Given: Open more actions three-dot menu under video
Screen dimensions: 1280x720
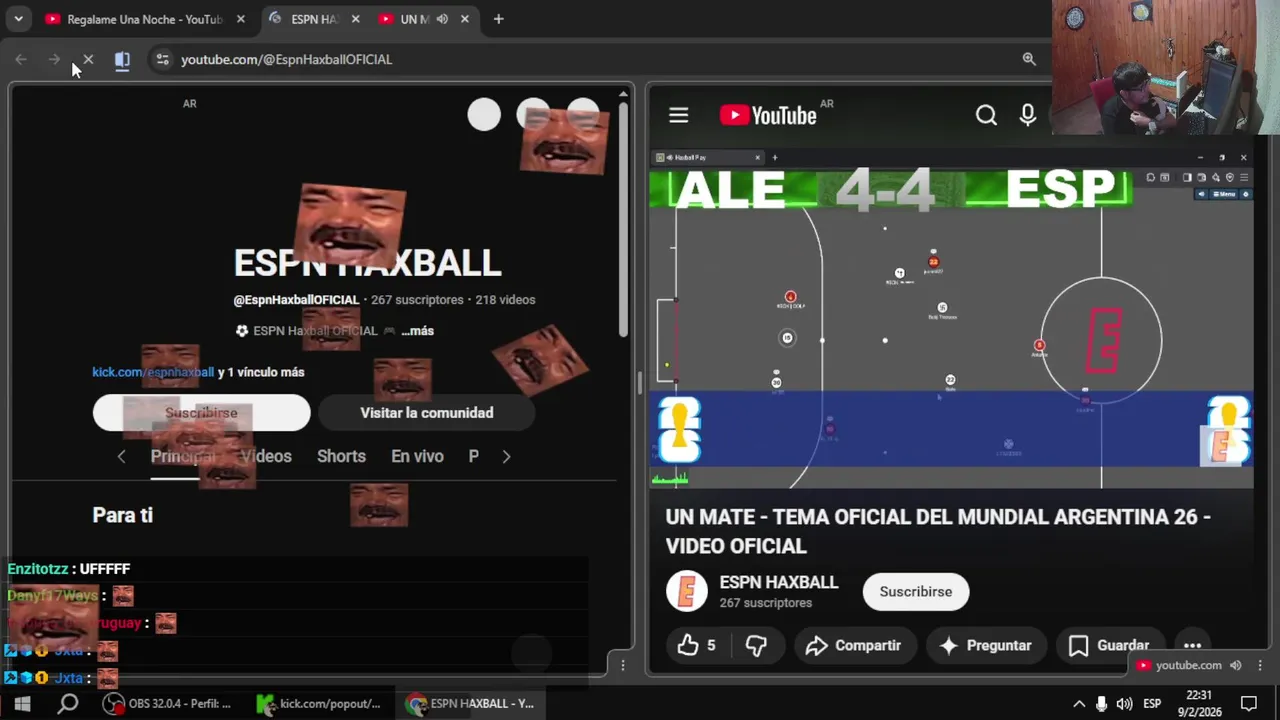Looking at the screenshot, I should pyautogui.click(x=1192, y=646).
